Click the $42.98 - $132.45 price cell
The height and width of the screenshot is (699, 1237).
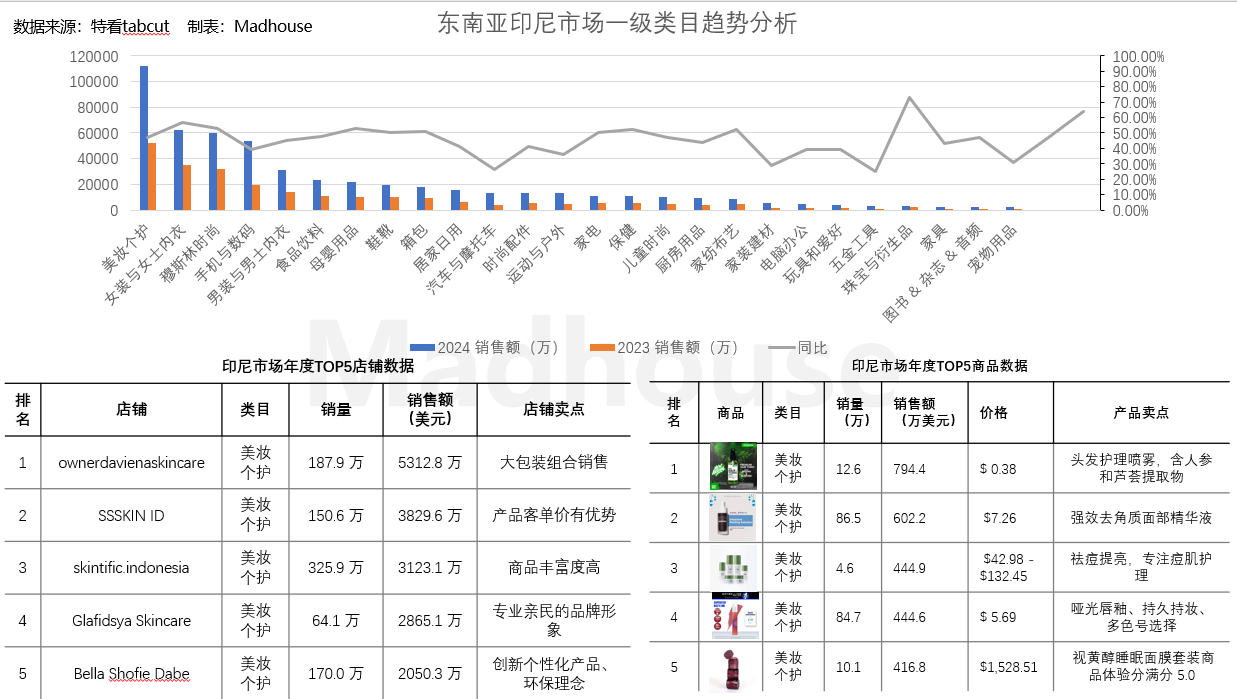(x=1008, y=567)
